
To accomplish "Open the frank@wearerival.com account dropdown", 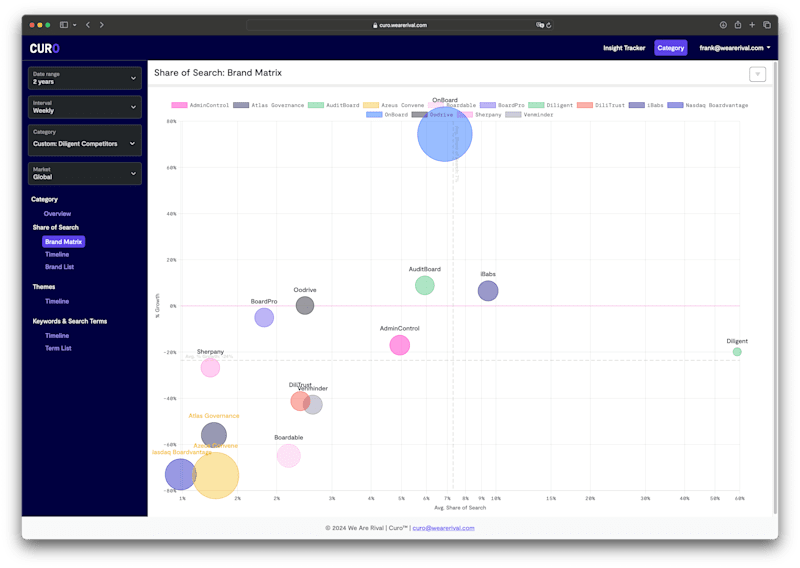I will coord(735,48).
